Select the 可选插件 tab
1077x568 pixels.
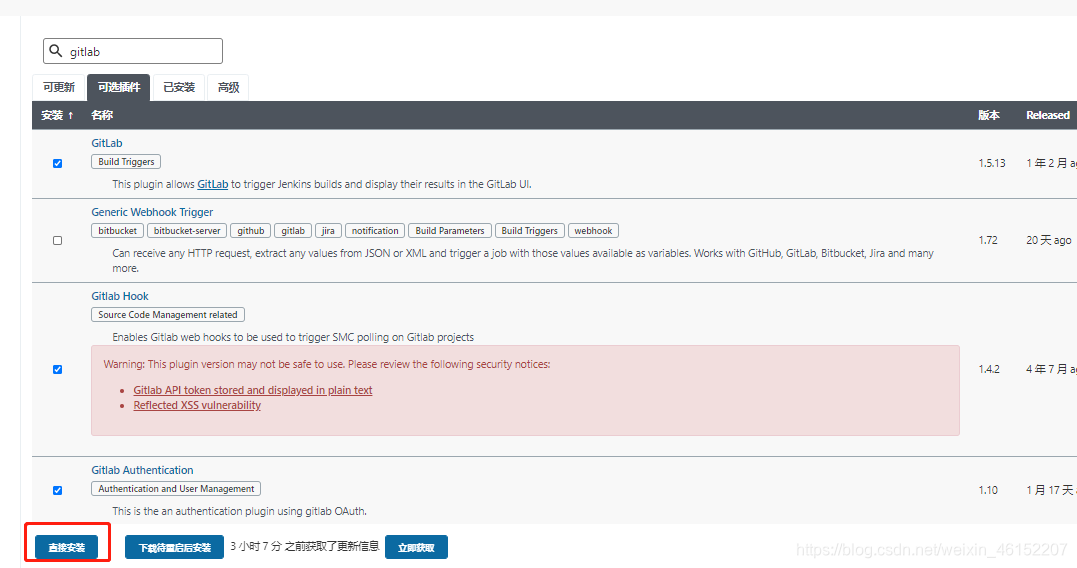tap(119, 87)
